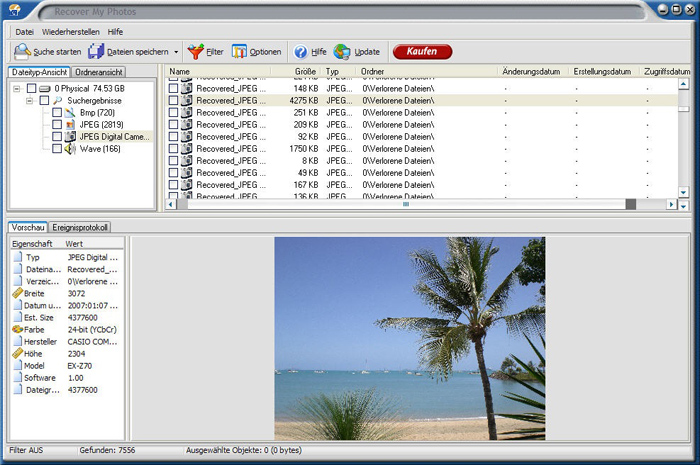
Task: Select the Bmp (720) file type icon
Action: 70,113
